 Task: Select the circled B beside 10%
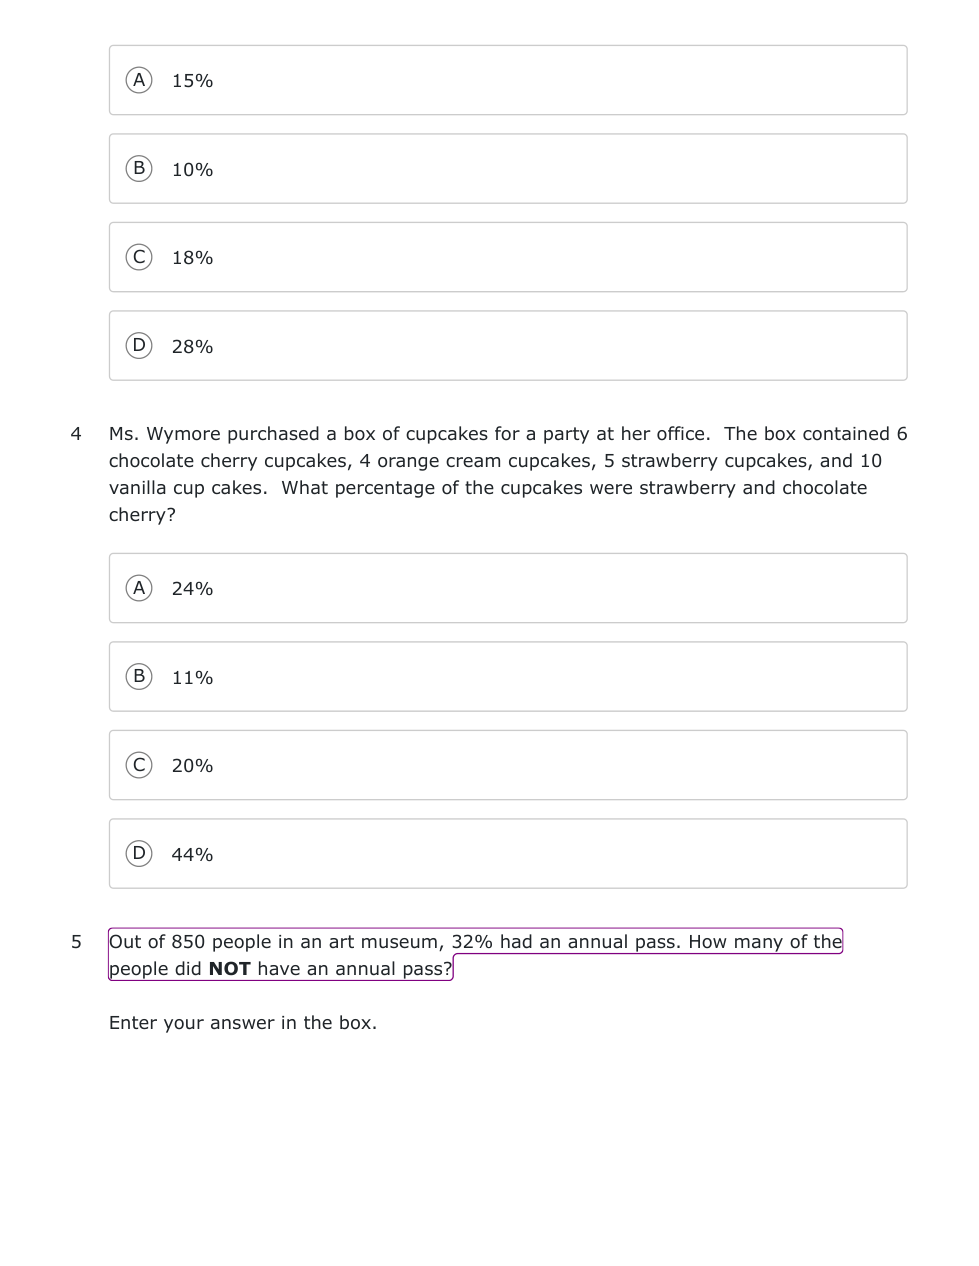coord(139,168)
